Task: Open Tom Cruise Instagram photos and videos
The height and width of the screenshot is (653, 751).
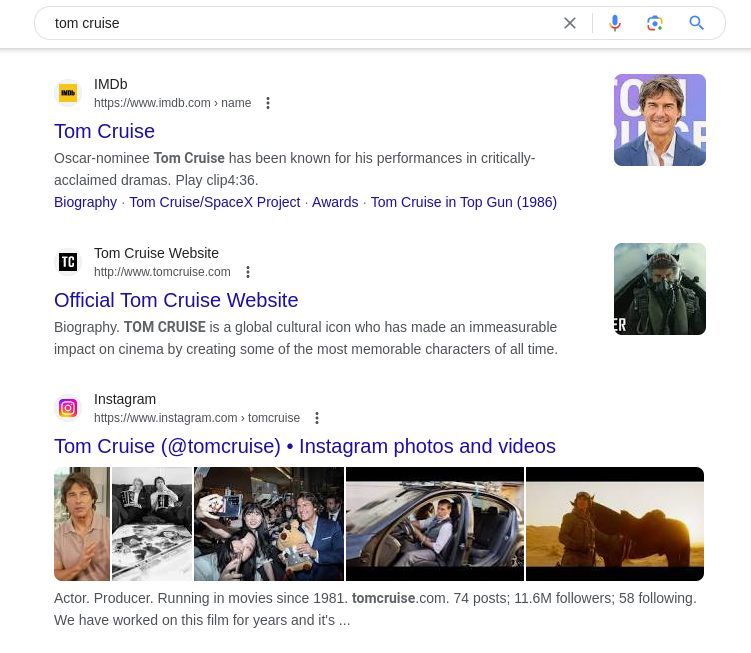Action: 304,446
